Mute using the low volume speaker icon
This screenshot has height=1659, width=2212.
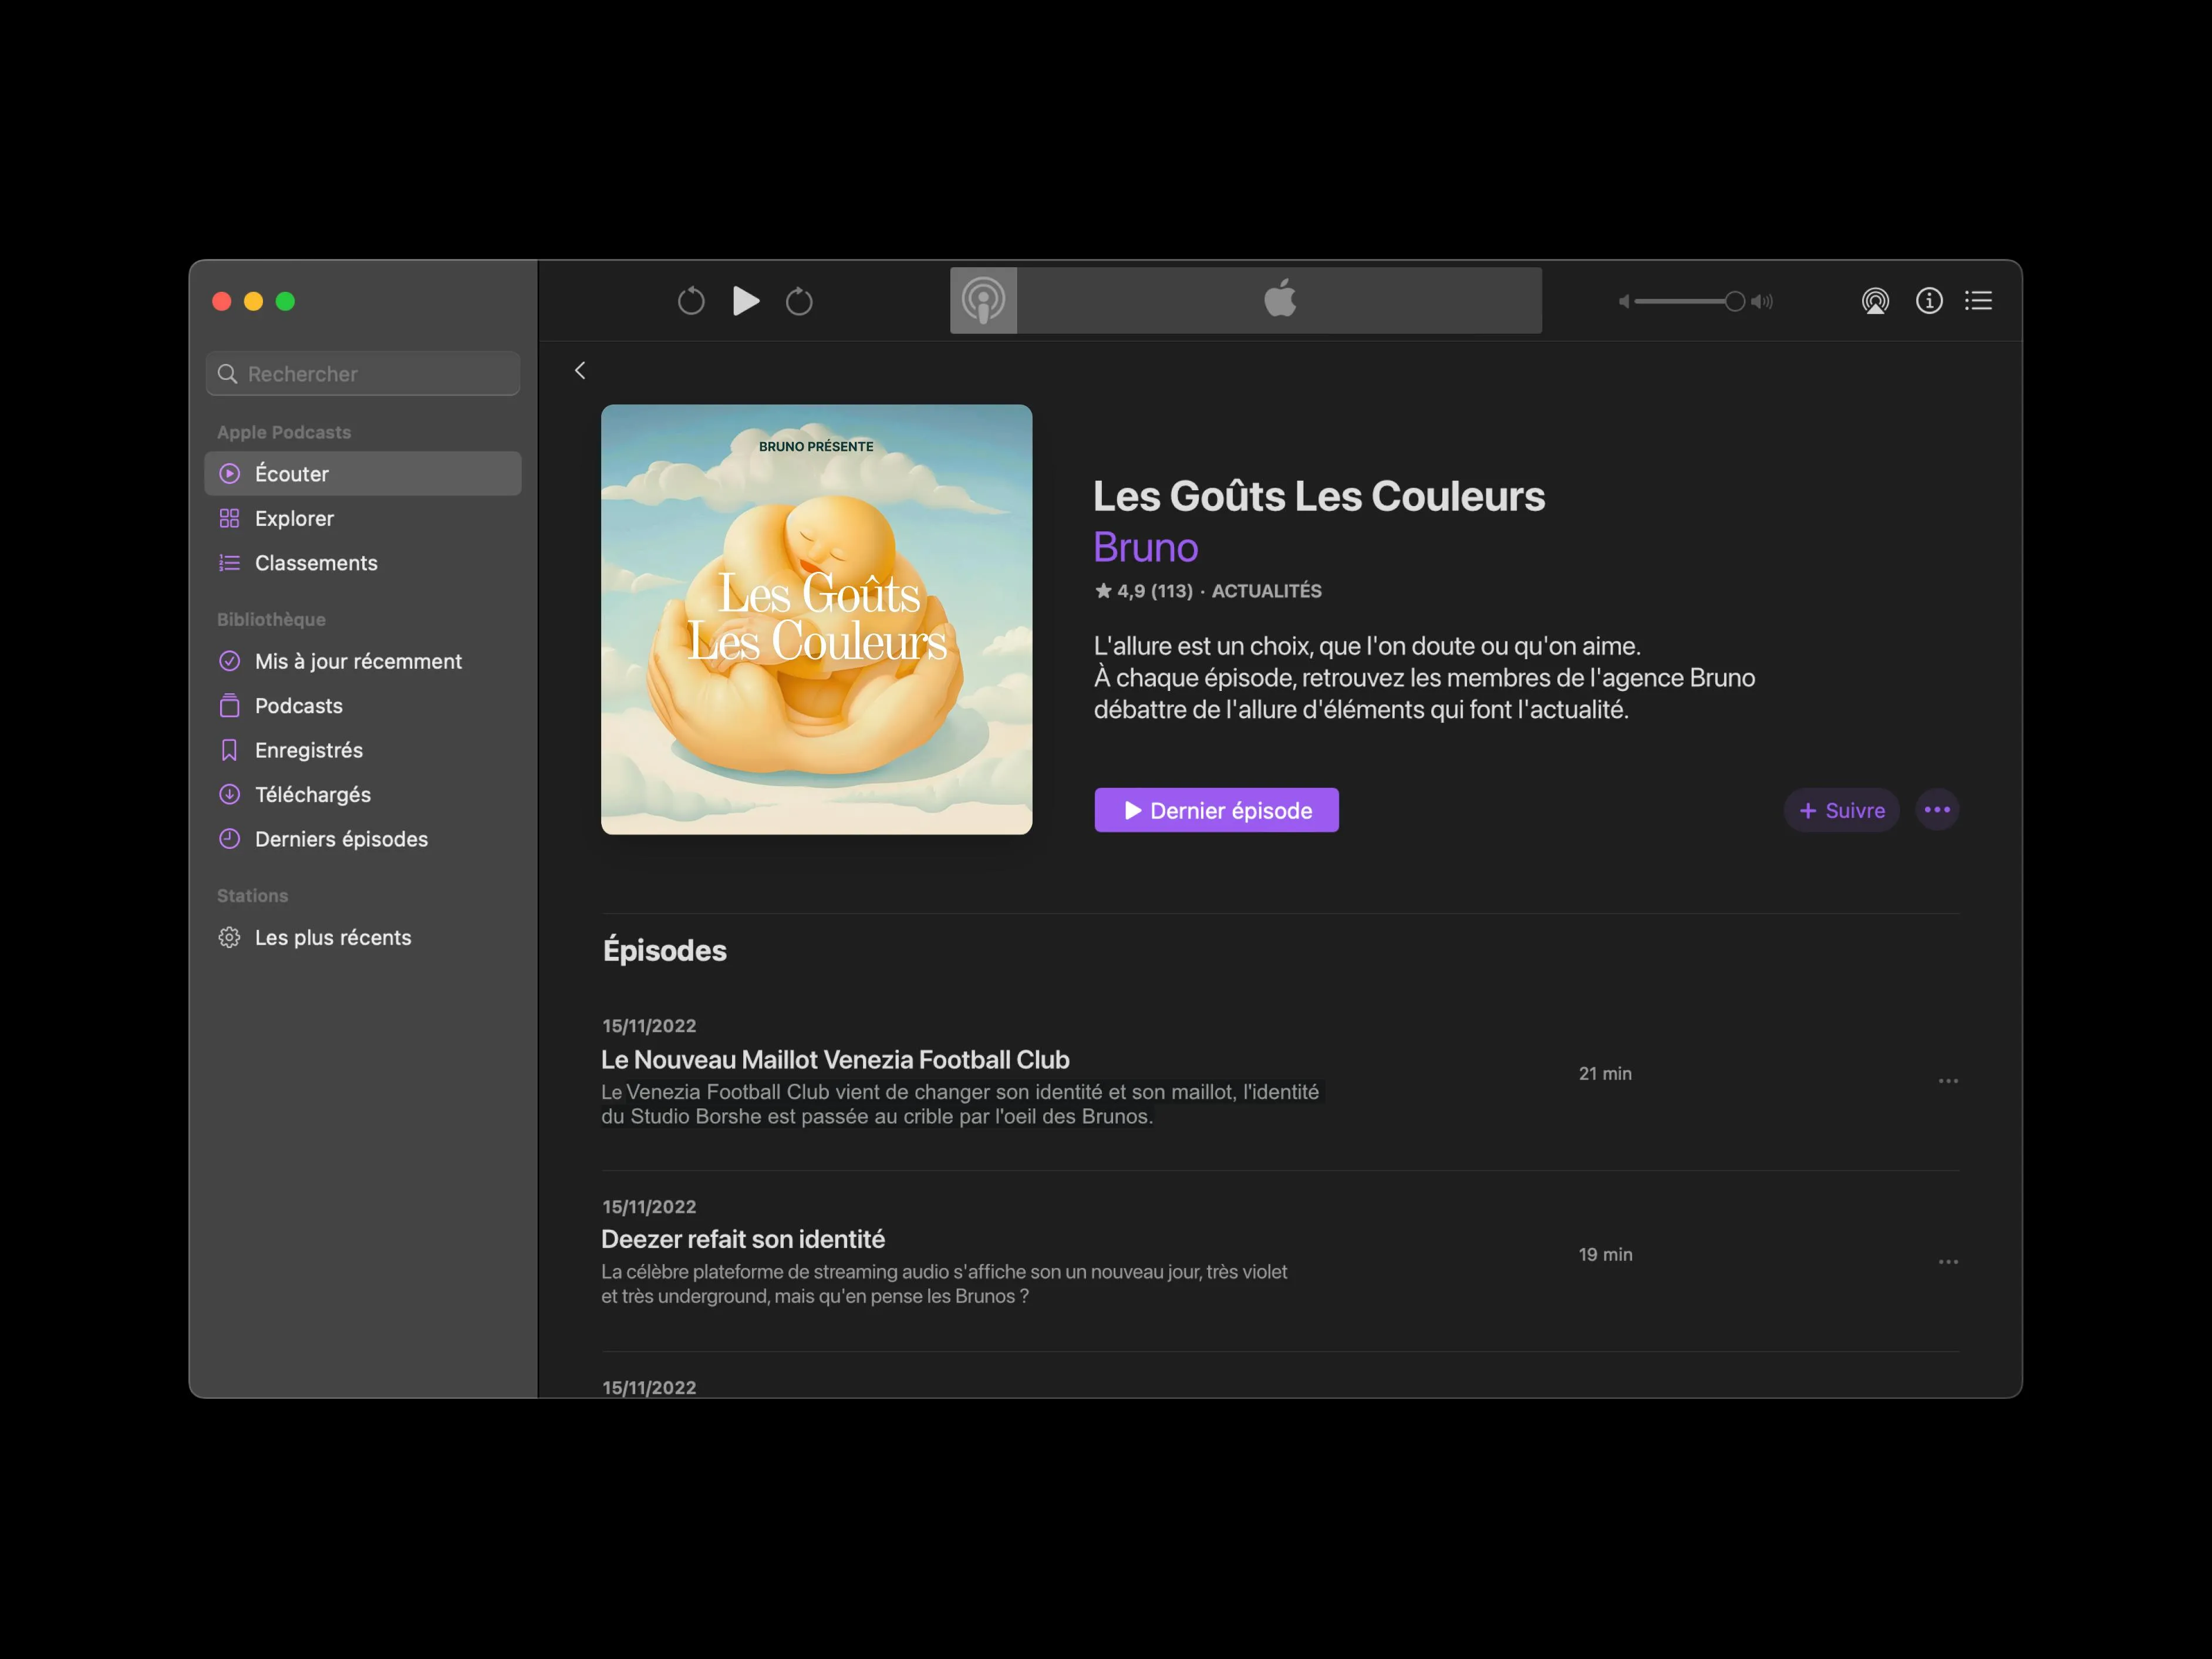coord(1624,301)
